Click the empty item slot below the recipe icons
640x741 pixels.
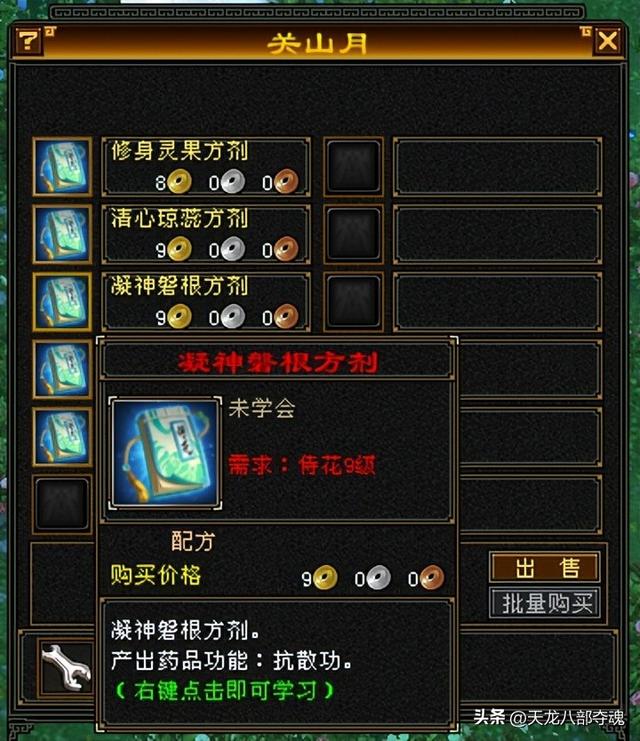[62, 504]
